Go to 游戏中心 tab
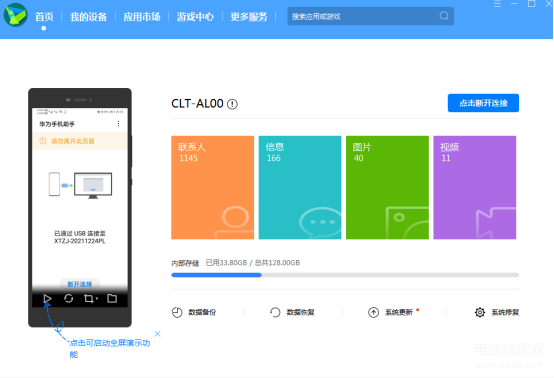 (x=195, y=17)
